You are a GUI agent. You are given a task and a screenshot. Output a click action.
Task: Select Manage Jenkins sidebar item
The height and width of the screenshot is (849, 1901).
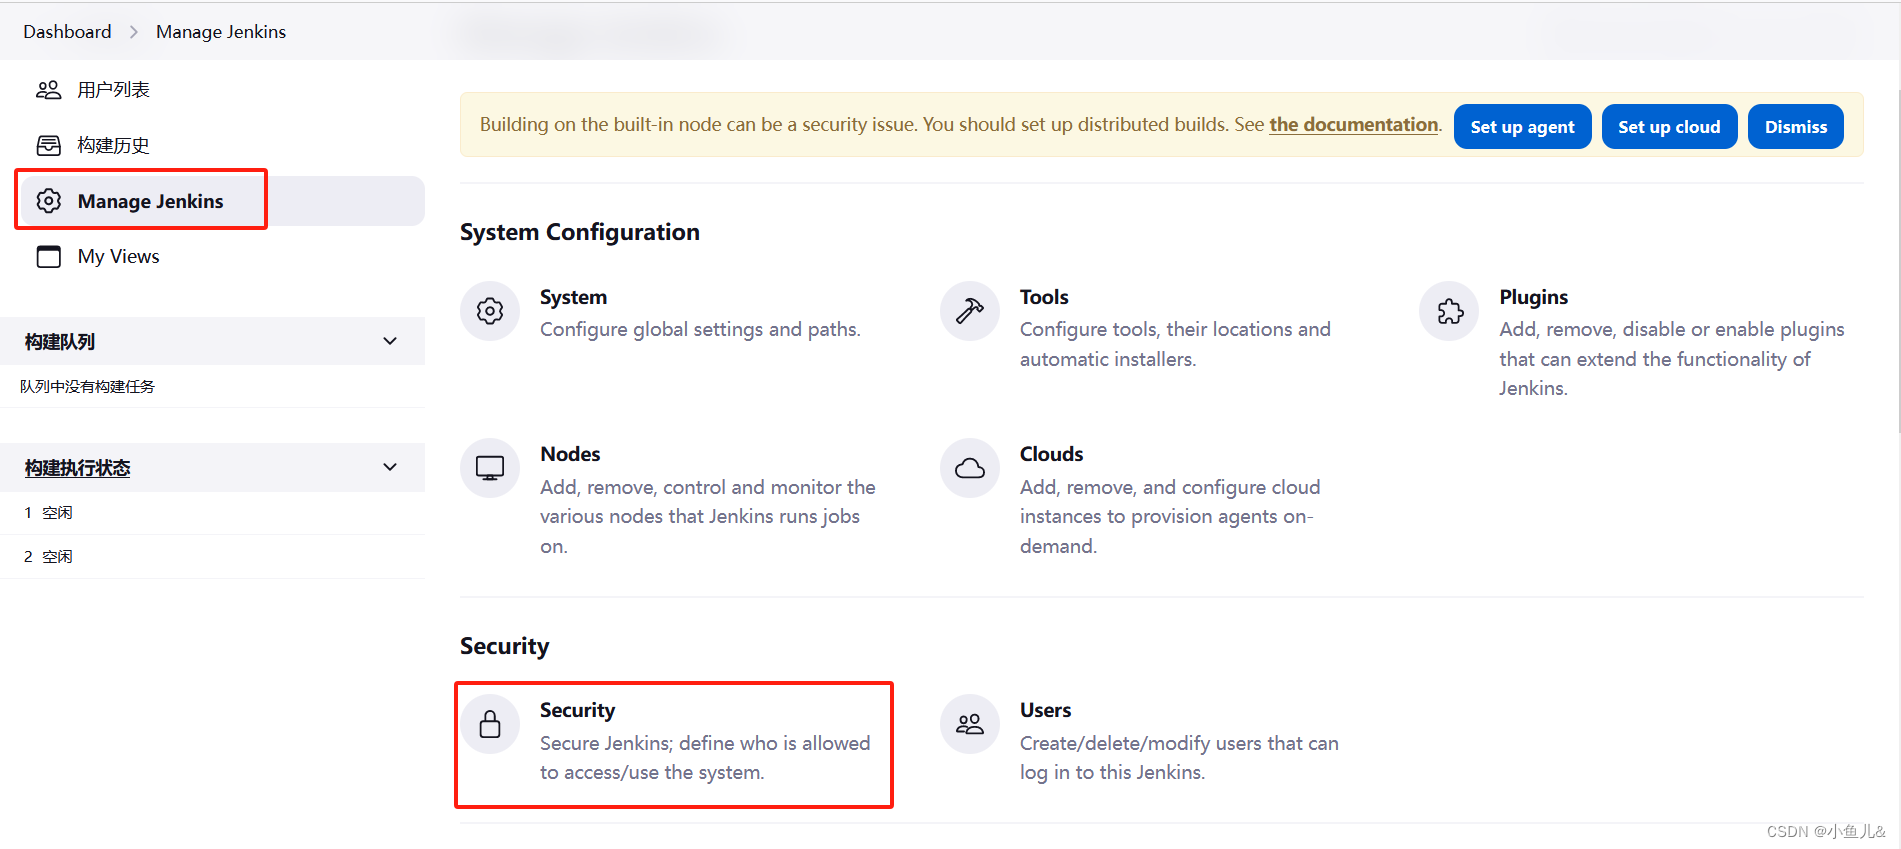point(220,201)
